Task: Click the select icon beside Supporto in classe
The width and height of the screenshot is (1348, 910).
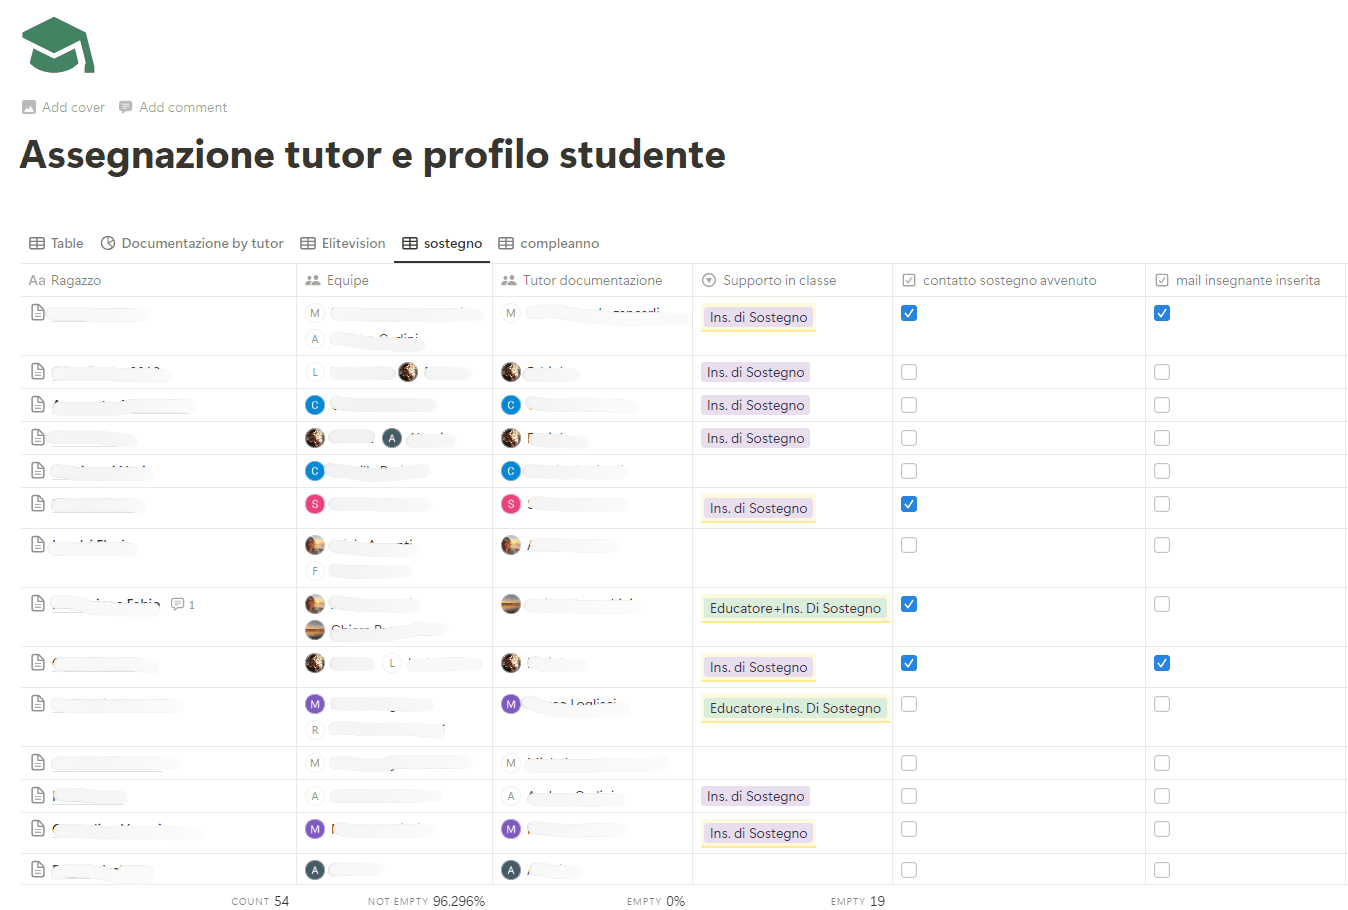Action: 709,280
